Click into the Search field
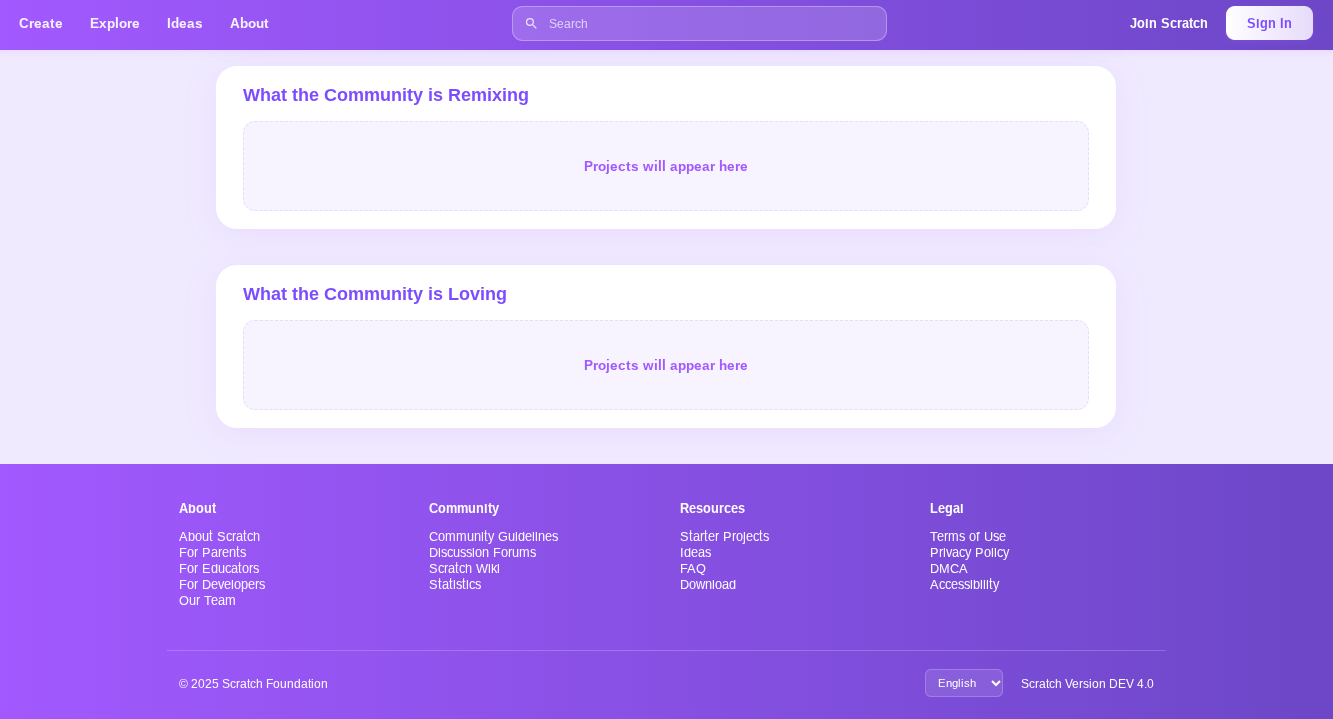Image resolution: width=1333 pixels, height=719 pixels. tap(710, 23)
